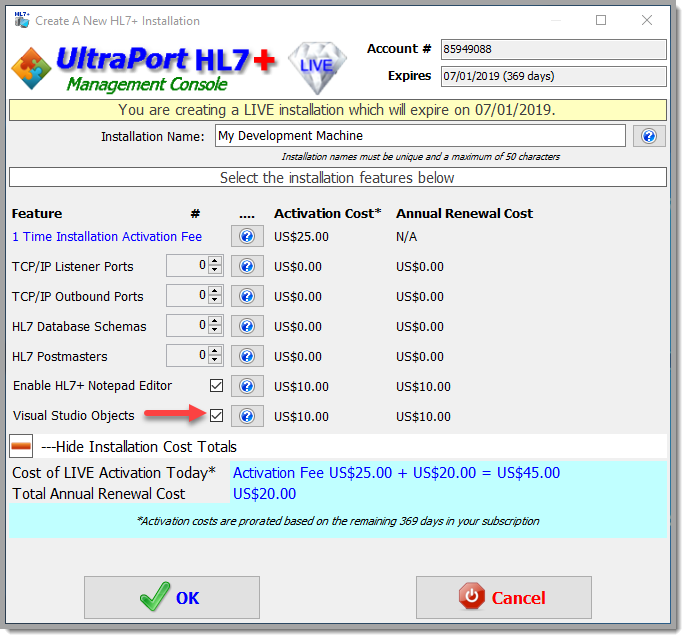Uncheck Enable HL7+ Notepad Editor checkbox

(x=216, y=385)
